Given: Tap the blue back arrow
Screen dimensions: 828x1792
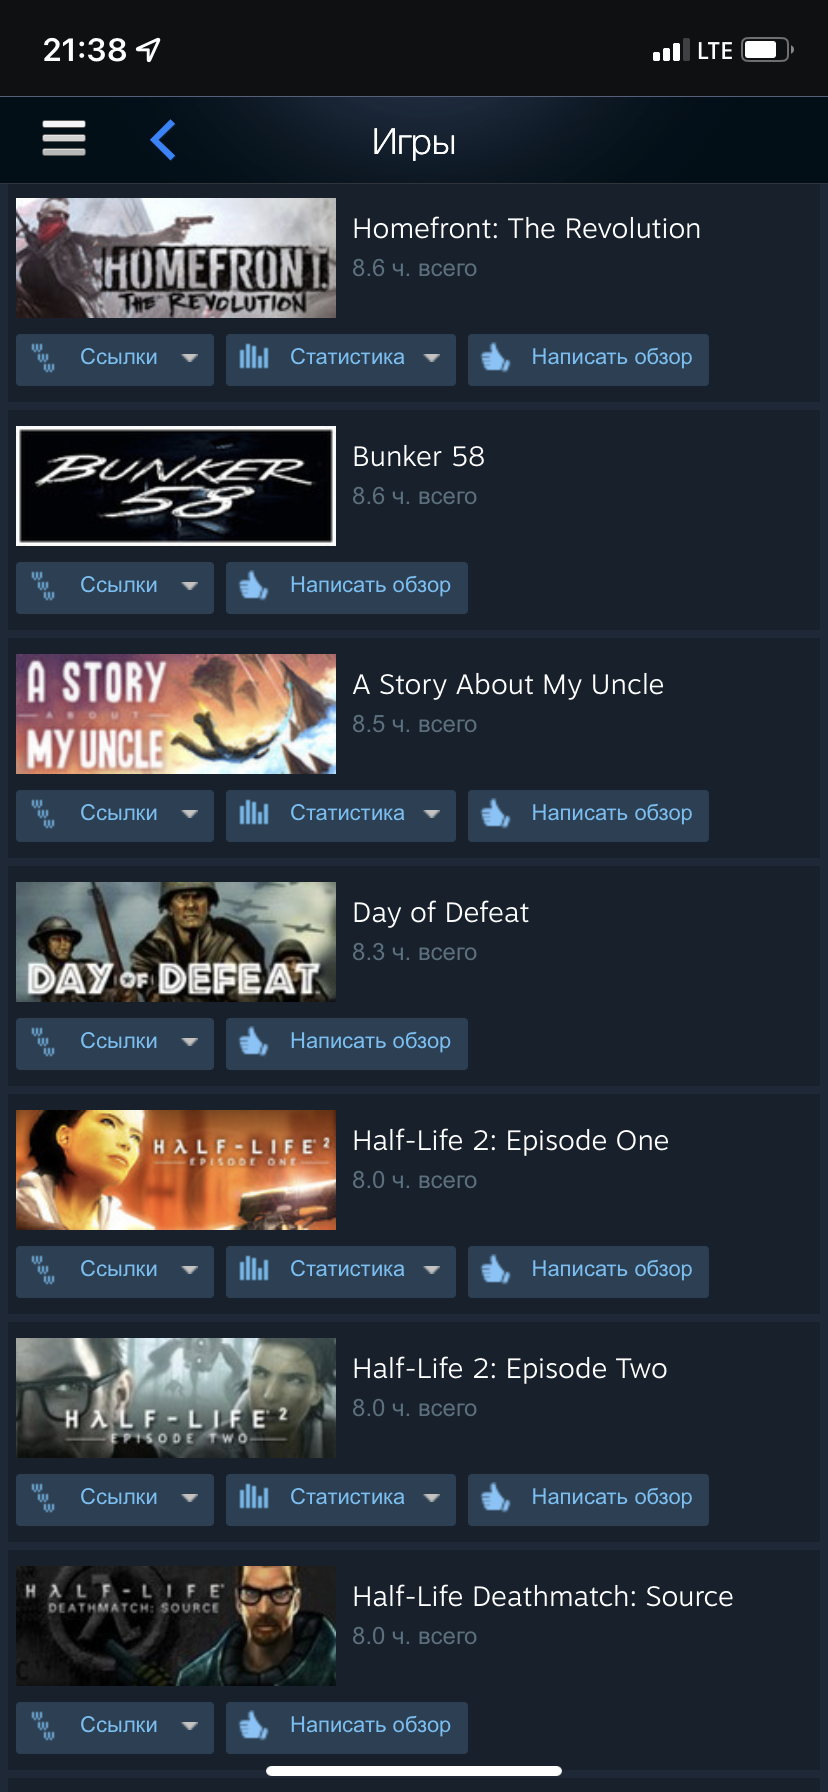Looking at the screenshot, I should click(x=163, y=139).
